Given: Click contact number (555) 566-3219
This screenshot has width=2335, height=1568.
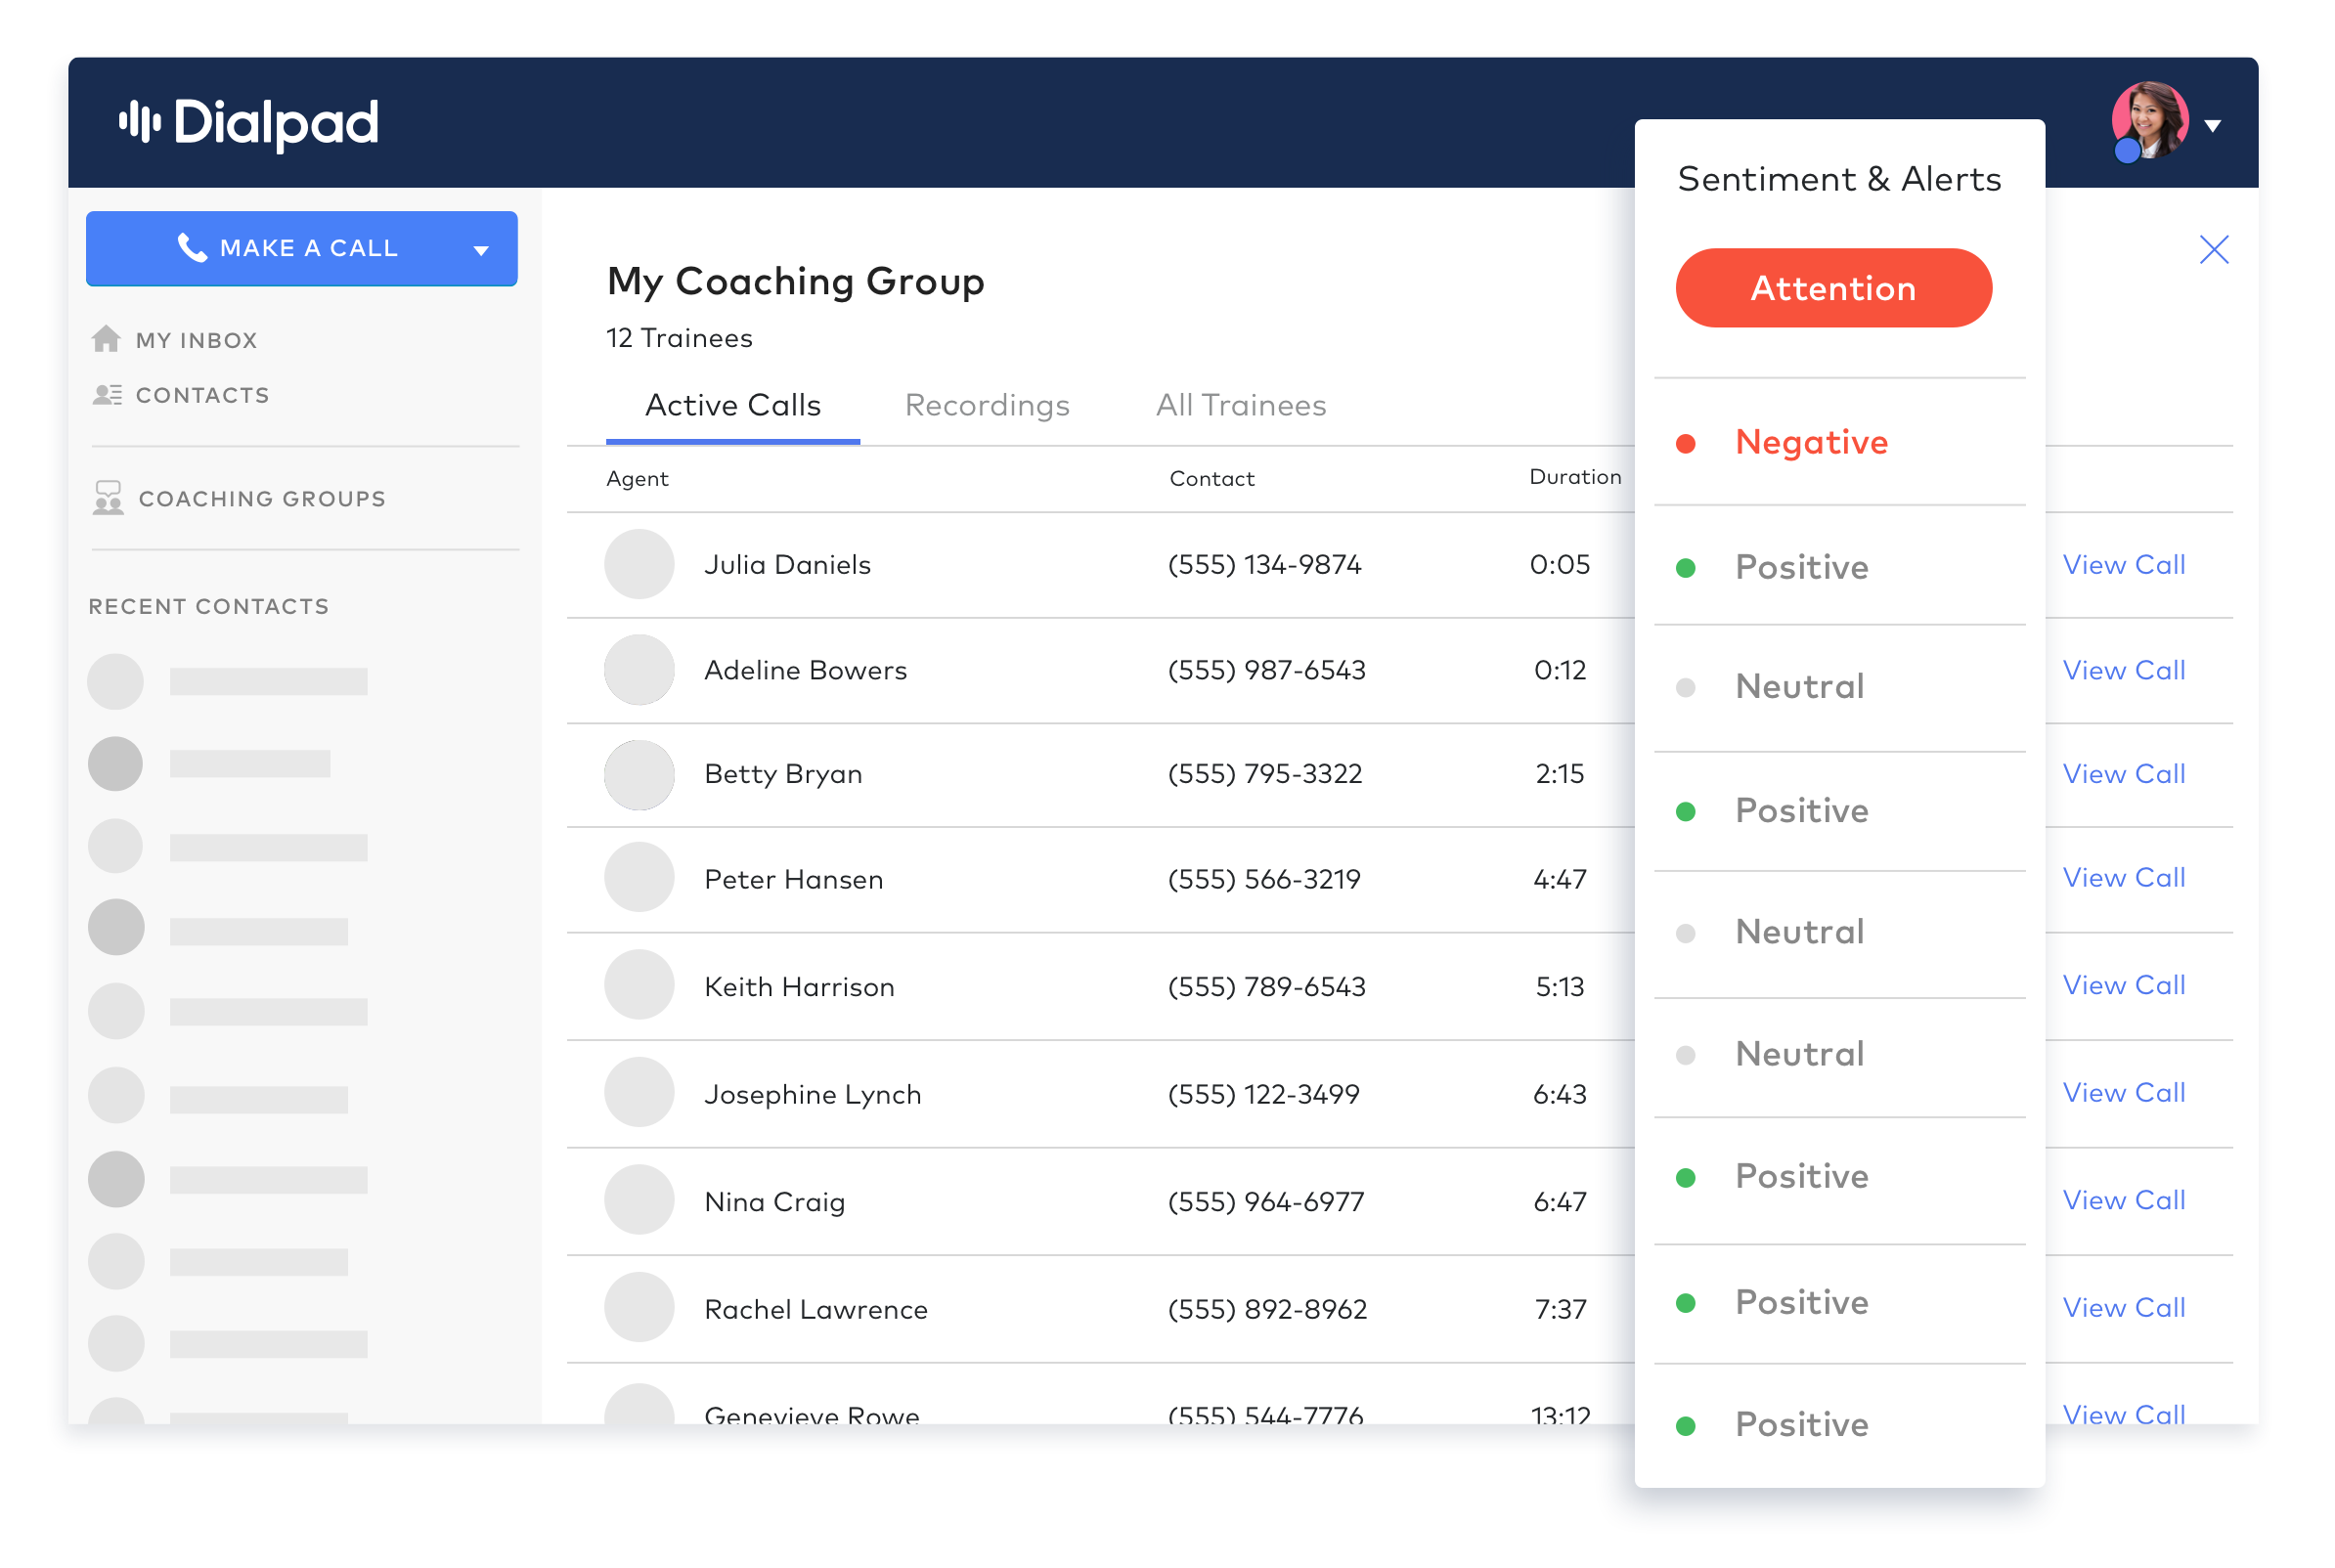Looking at the screenshot, I should coord(1264,880).
